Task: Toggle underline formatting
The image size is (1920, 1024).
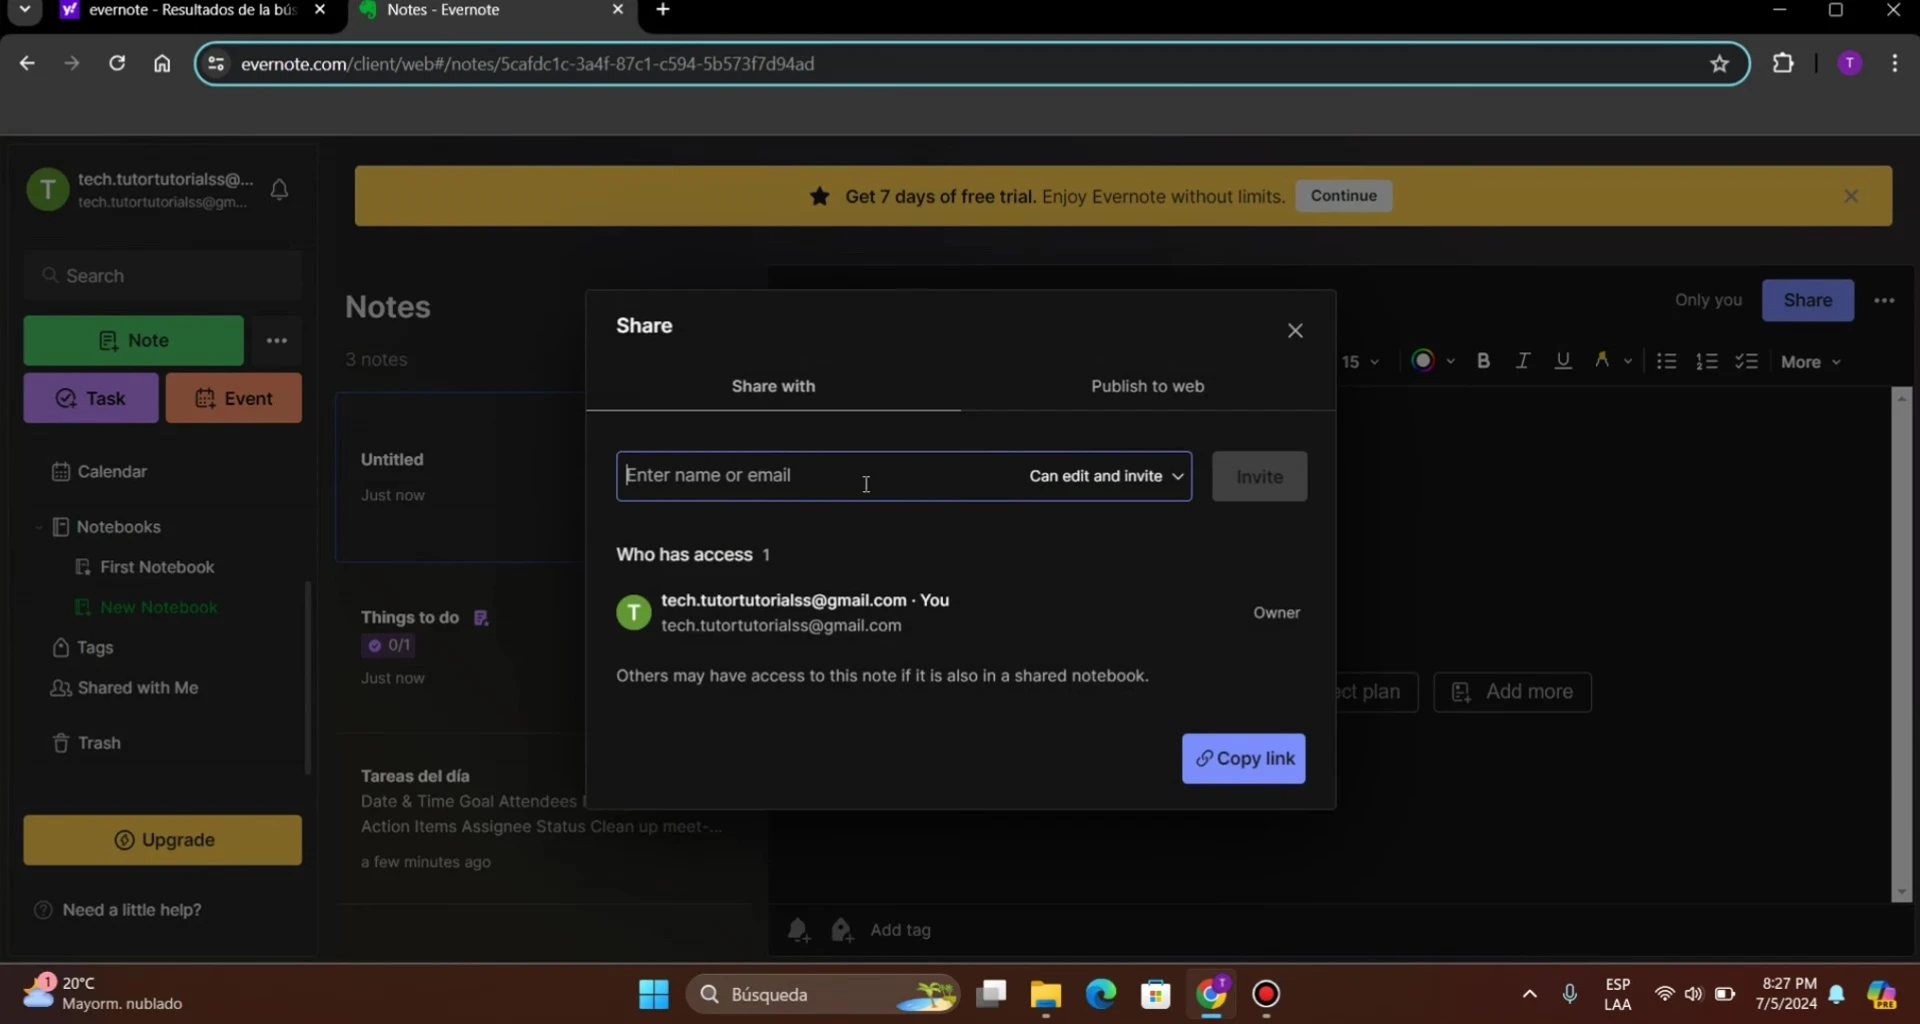Action: tap(1562, 361)
